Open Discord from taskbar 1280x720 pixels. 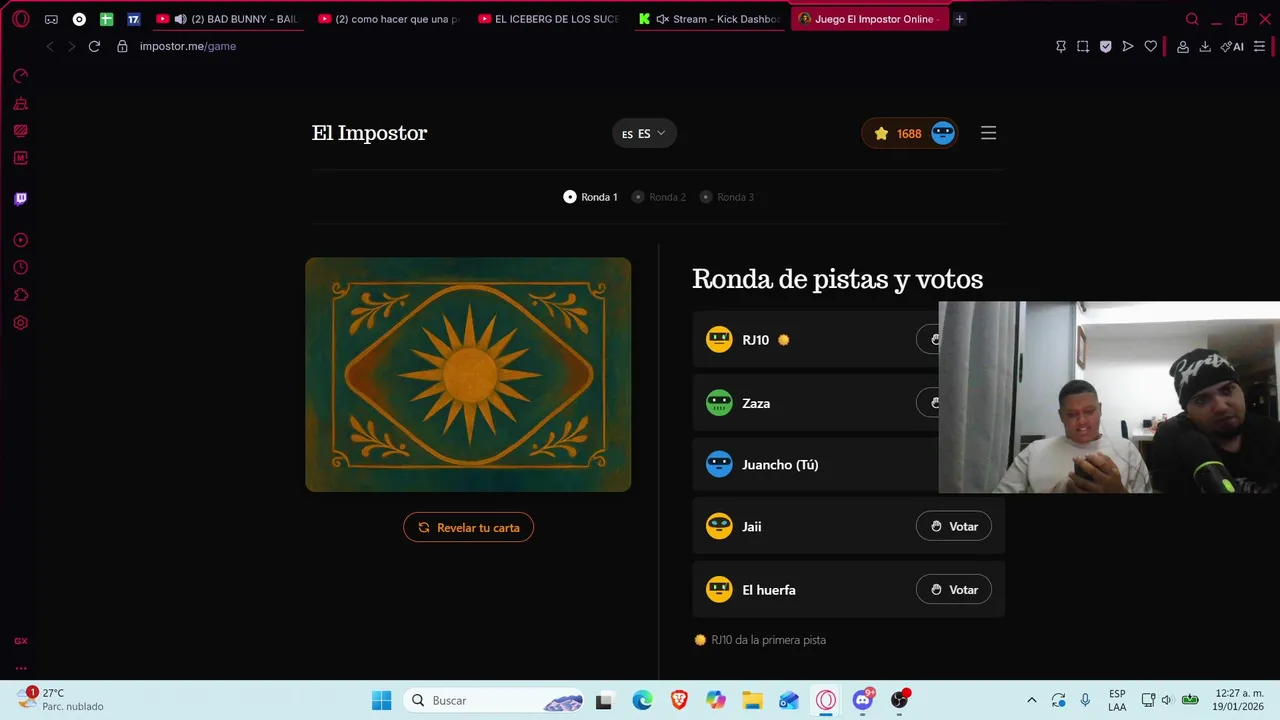(x=862, y=700)
